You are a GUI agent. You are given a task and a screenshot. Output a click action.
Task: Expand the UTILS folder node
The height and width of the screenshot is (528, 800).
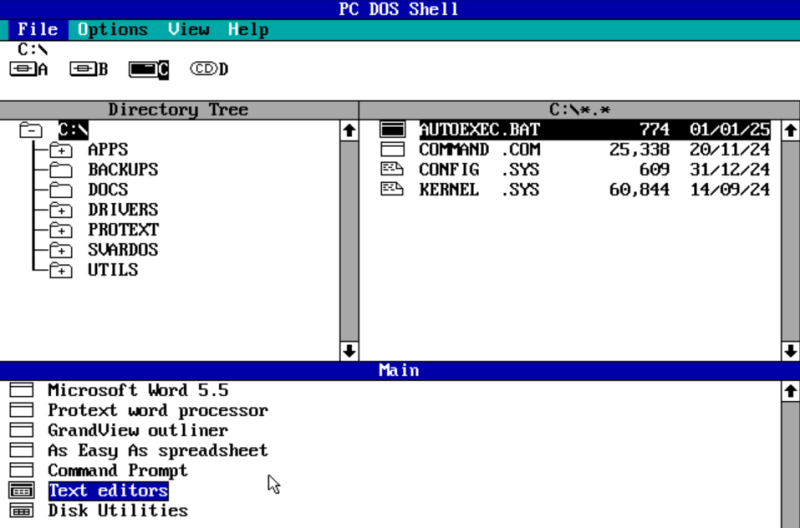coord(61,270)
